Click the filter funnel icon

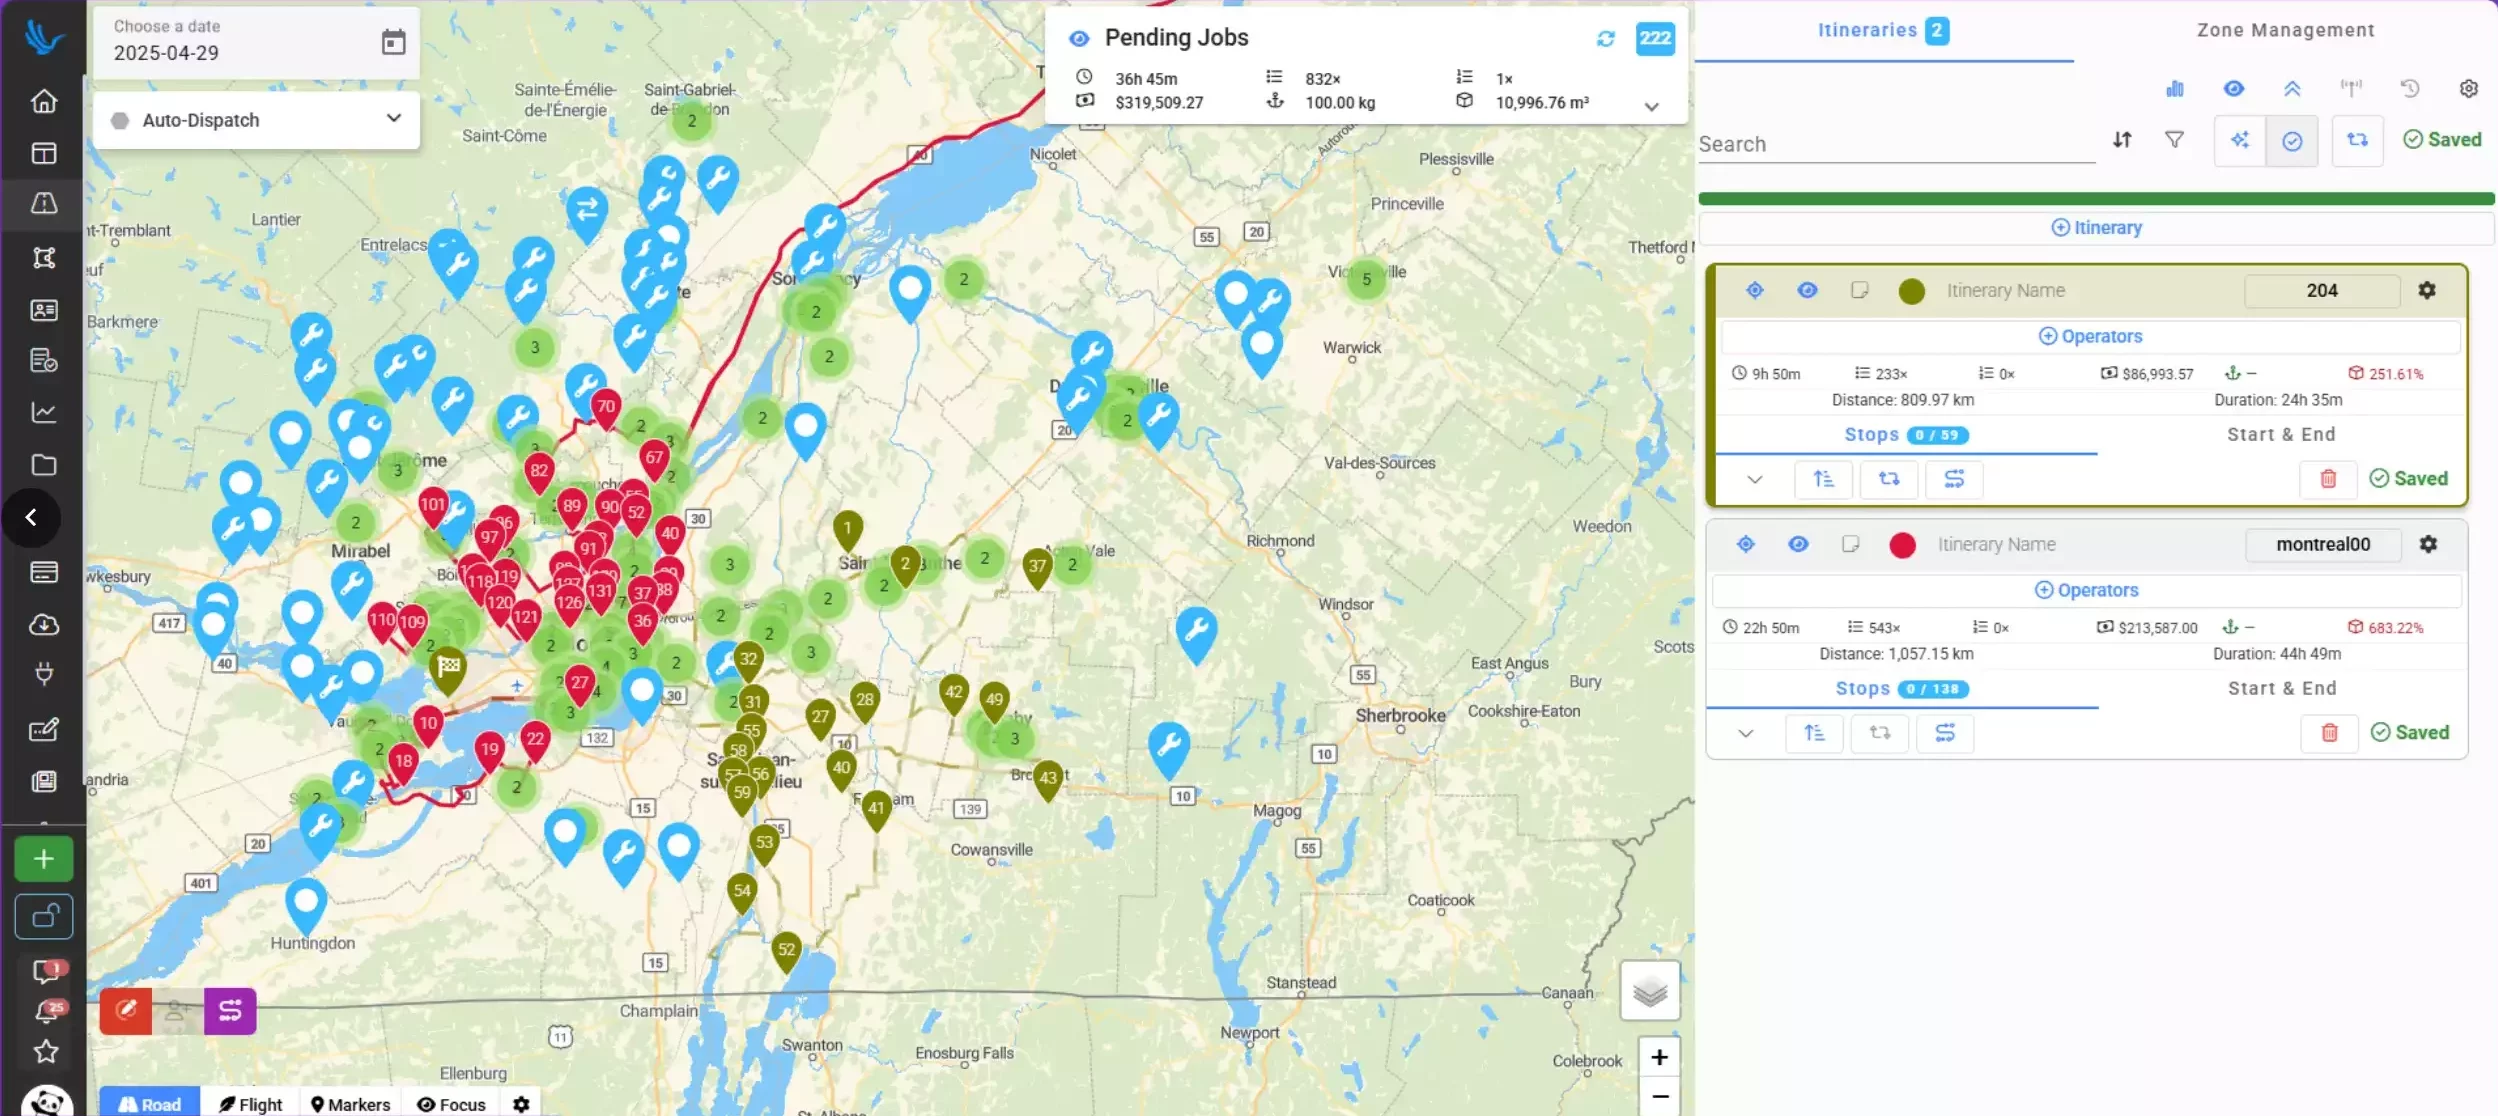[x=2174, y=140]
